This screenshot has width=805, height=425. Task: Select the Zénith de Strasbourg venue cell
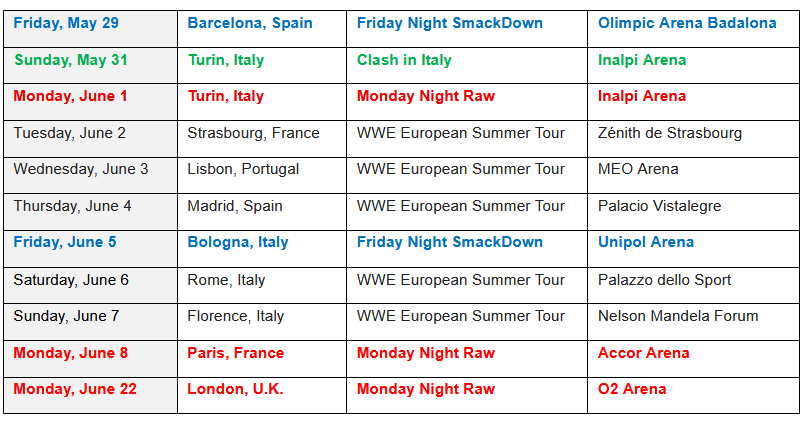pyautogui.click(x=670, y=133)
